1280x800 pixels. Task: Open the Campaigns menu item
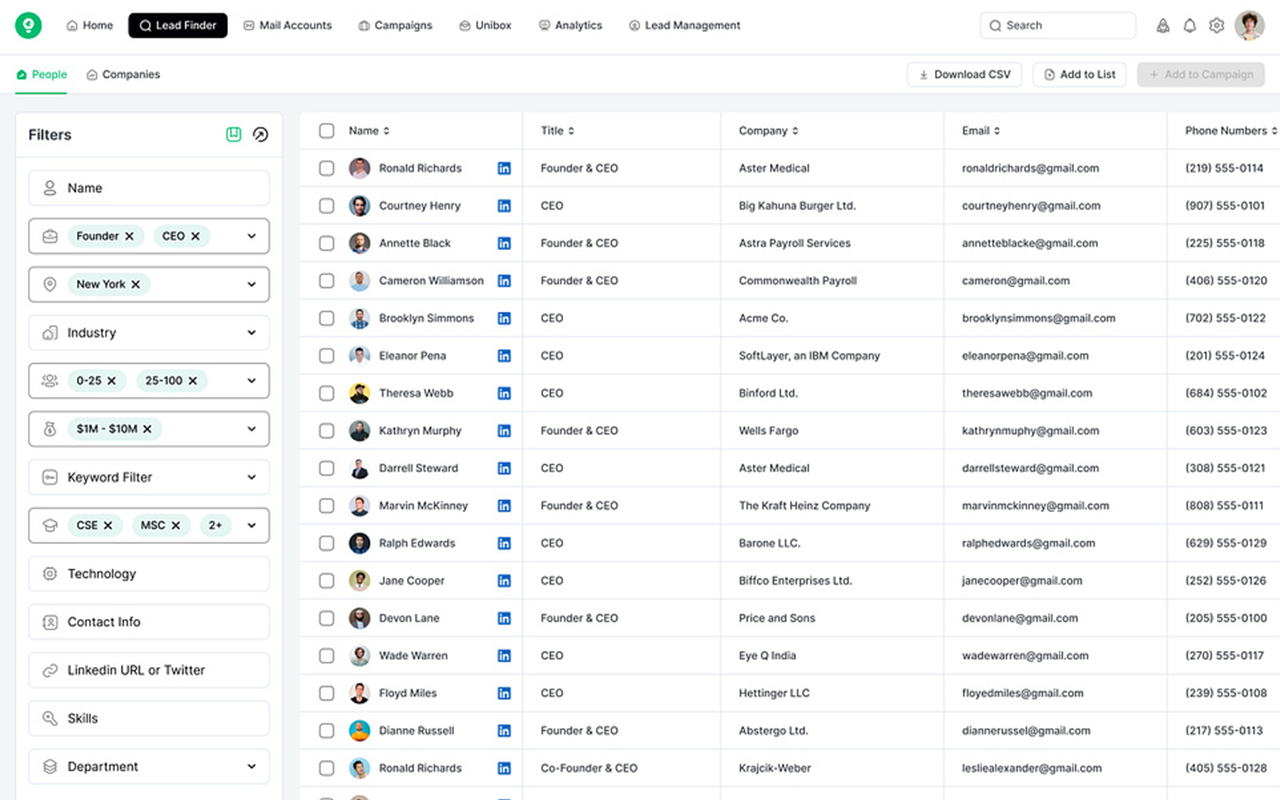pos(395,25)
